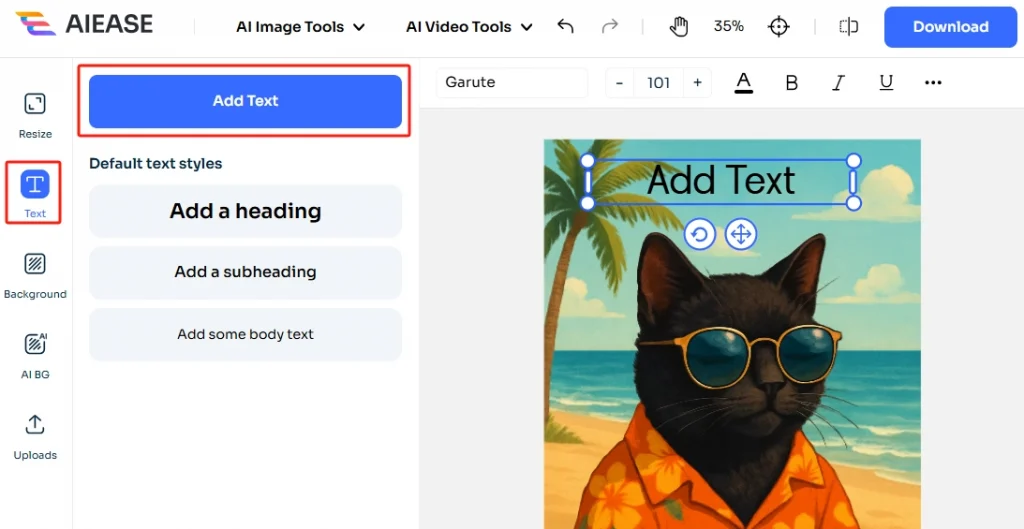The width and height of the screenshot is (1024, 529).
Task: Click the blue Add Text button
Action: click(x=245, y=101)
